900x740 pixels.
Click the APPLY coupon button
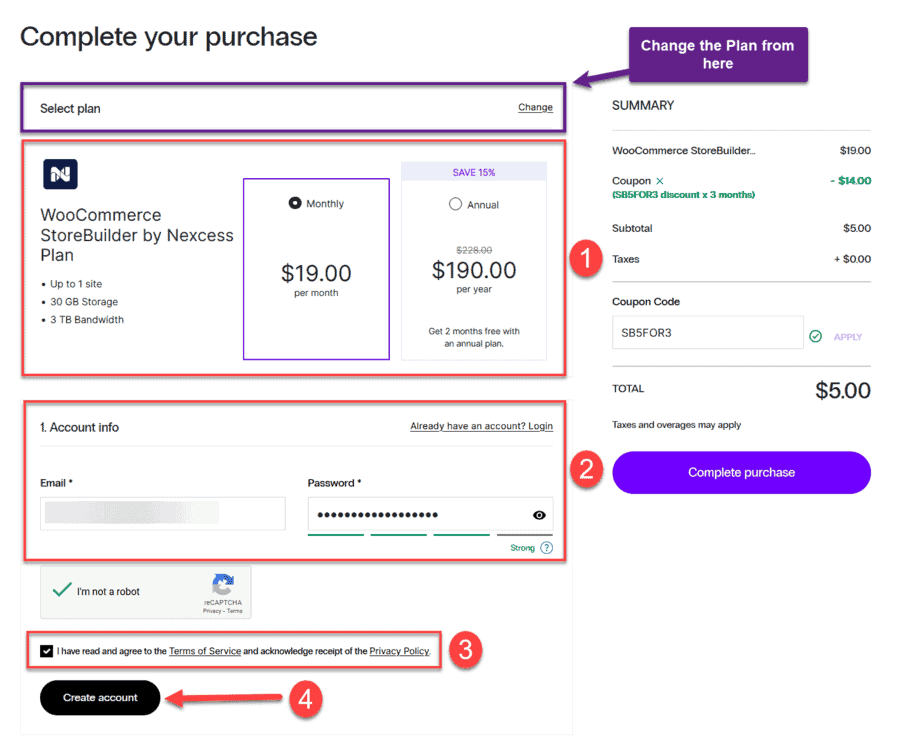848,337
